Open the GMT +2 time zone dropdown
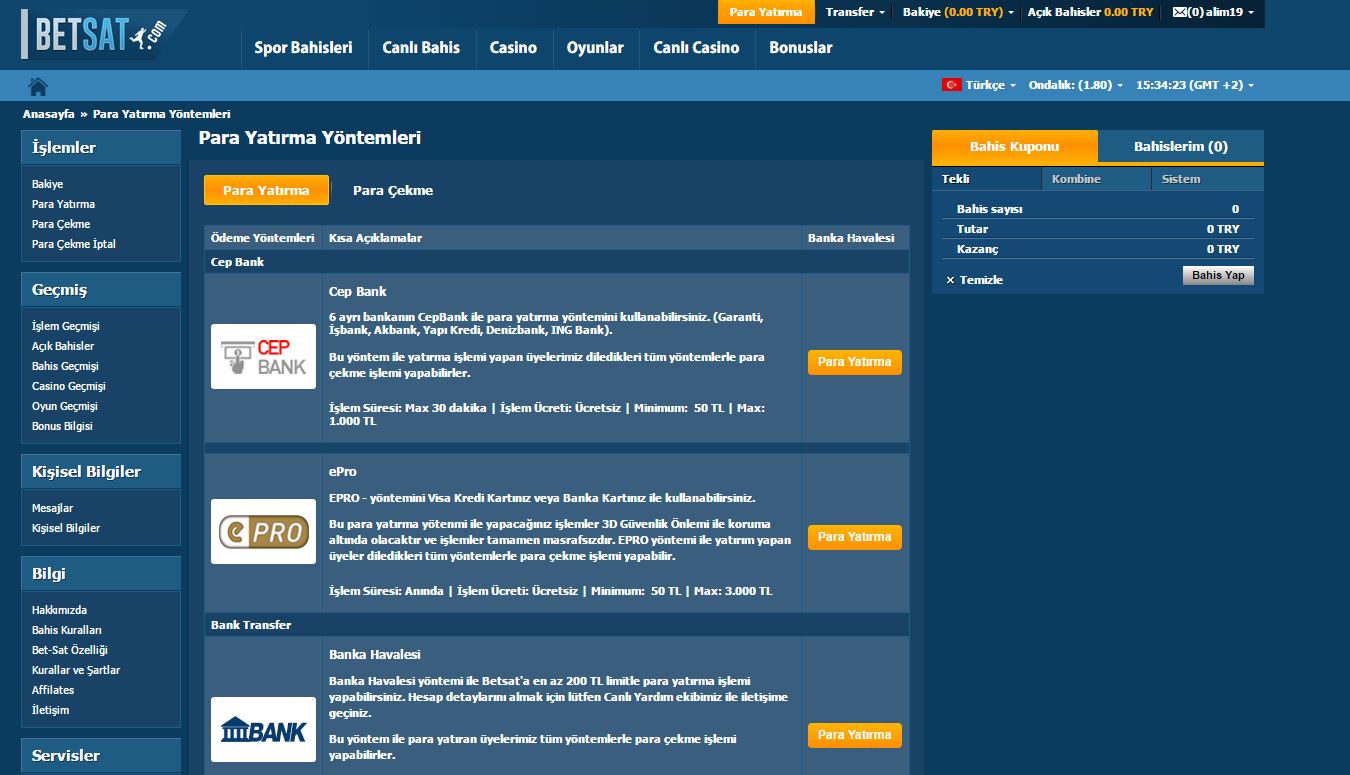This screenshot has width=1350, height=775. [1195, 85]
